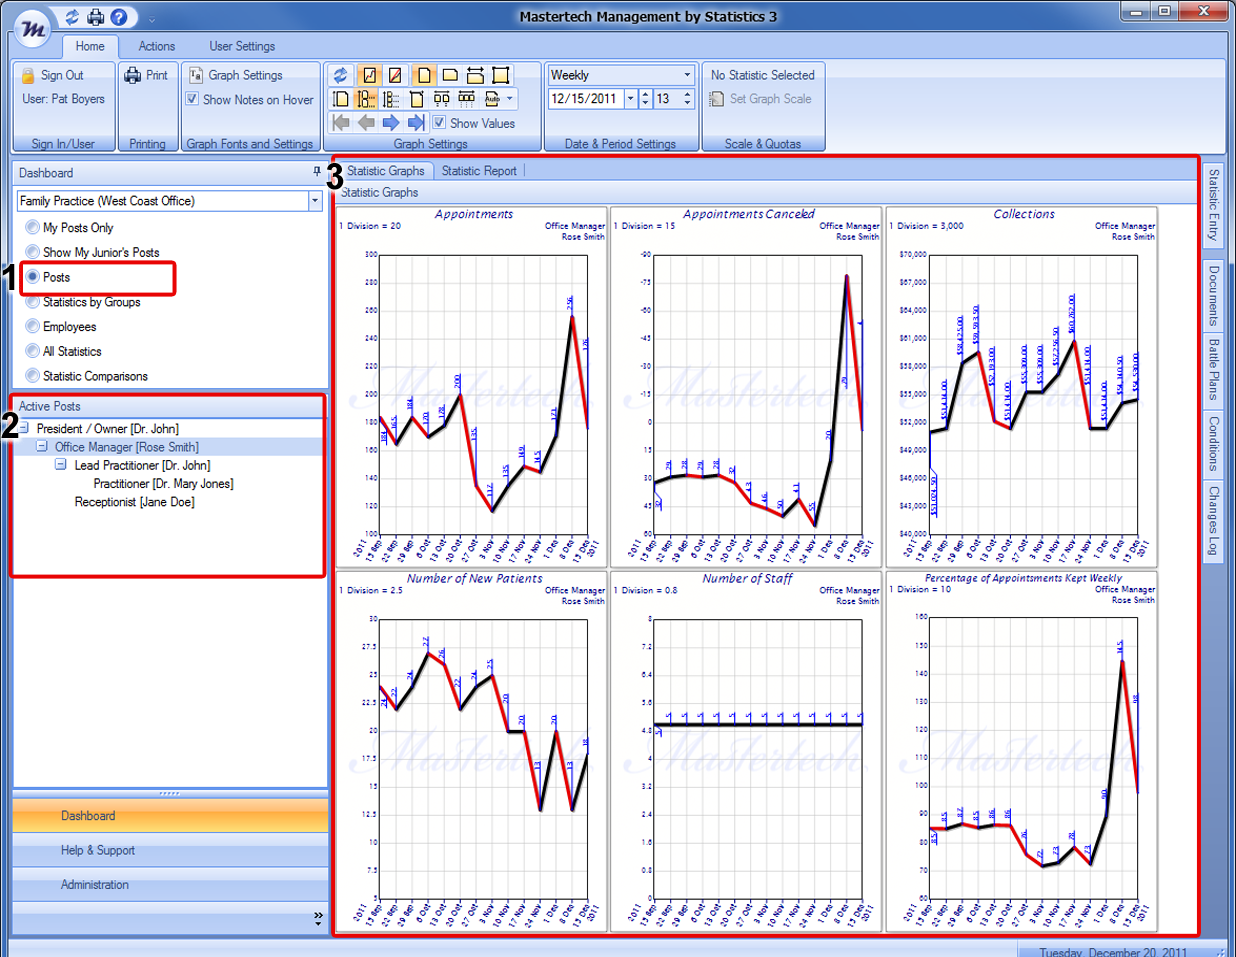Screen dimensions: 1236x957
Task: Click the Auto layout icon
Action: pos(492,99)
